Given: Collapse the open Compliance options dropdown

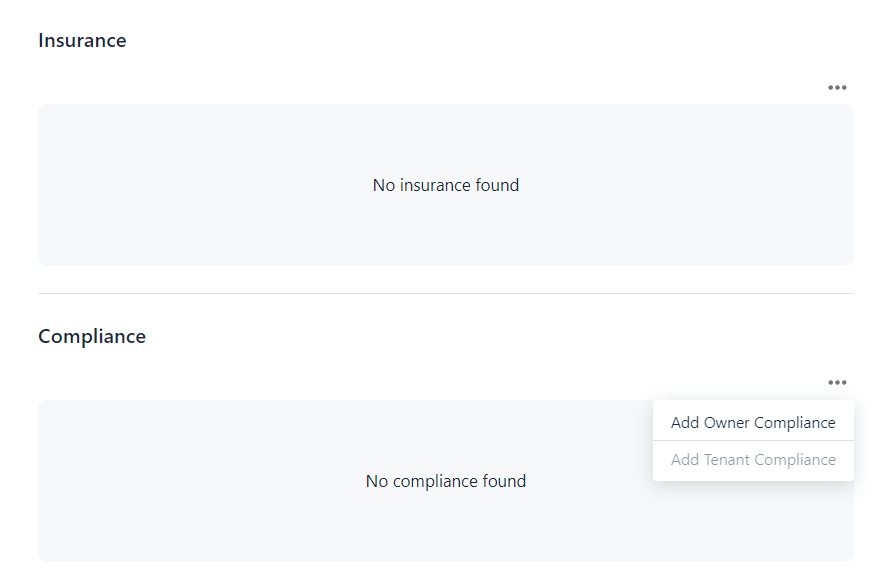Looking at the screenshot, I should pyautogui.click(x=837, y=383).
